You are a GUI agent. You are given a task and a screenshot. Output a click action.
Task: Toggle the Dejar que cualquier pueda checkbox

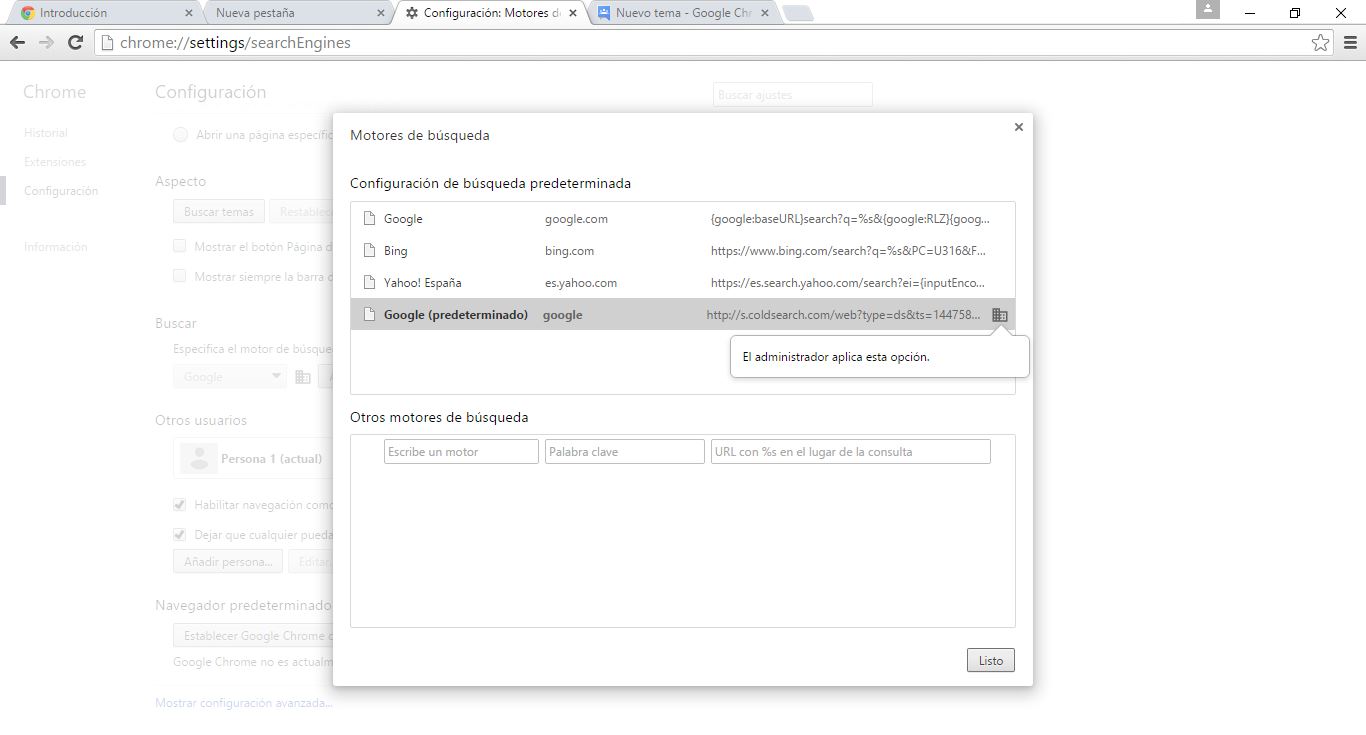180,535
